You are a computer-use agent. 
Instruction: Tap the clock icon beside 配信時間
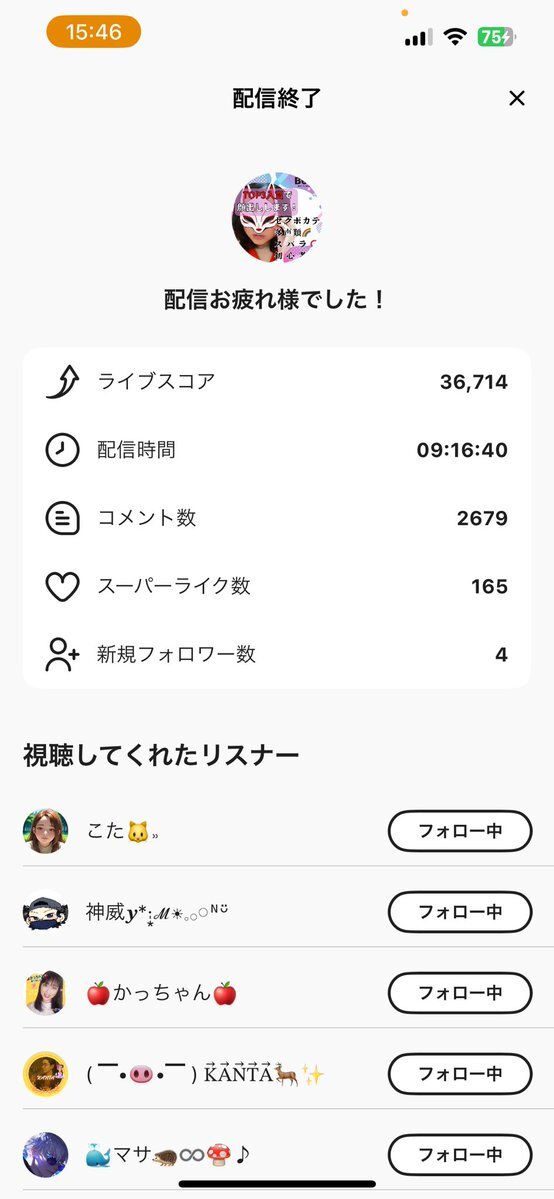pyautogui.click(x=63, y=450)
